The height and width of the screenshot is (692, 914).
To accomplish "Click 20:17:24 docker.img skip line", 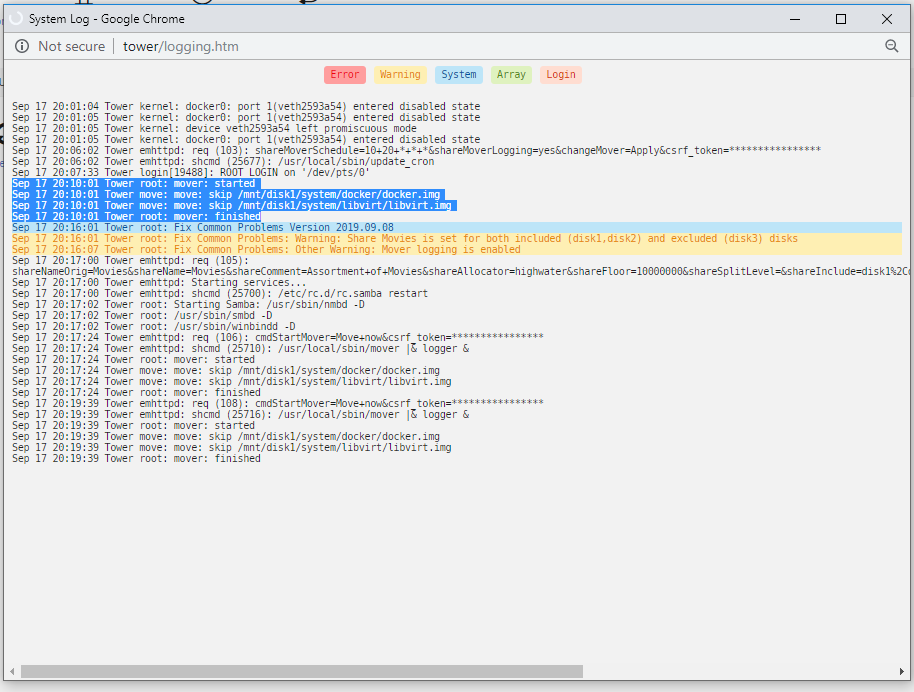I will click(x=226, y=370).
